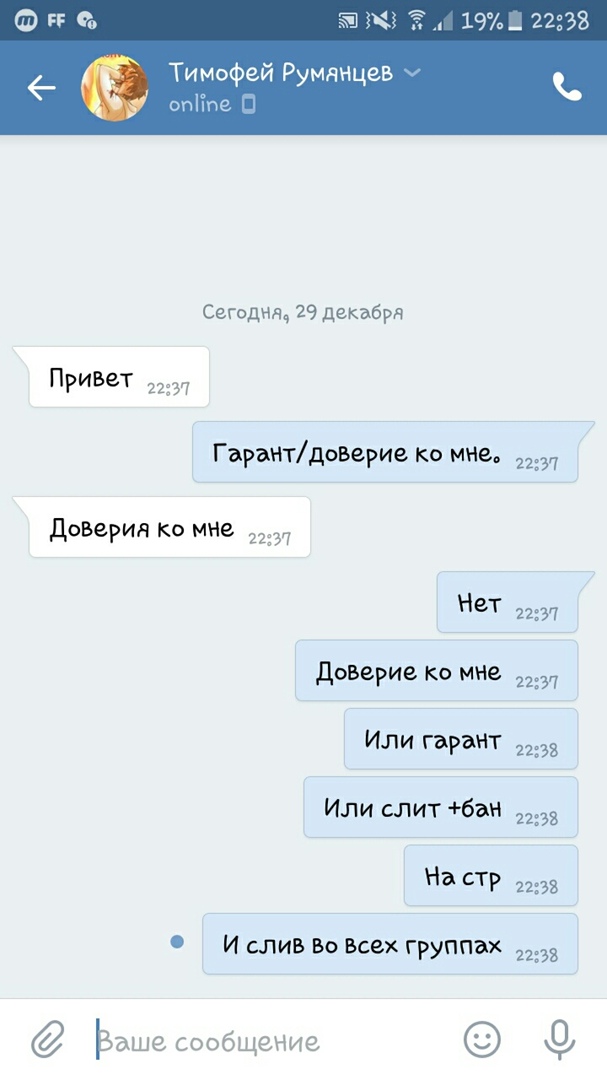This screenshot has width=607, height=1080.
Task: Tap the back arrow to leave chat
Action: [x=41, y=88]
